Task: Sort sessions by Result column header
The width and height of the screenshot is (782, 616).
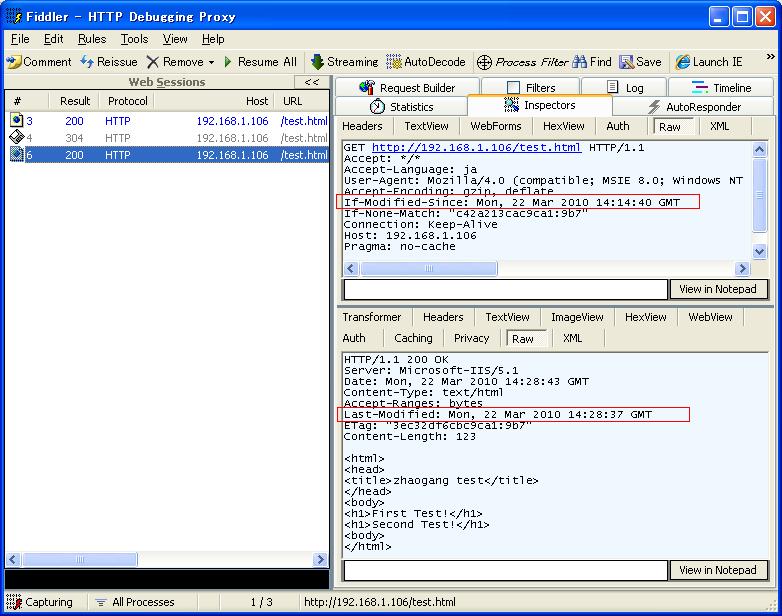Action: pyautogui.click(x=75, y=101)
